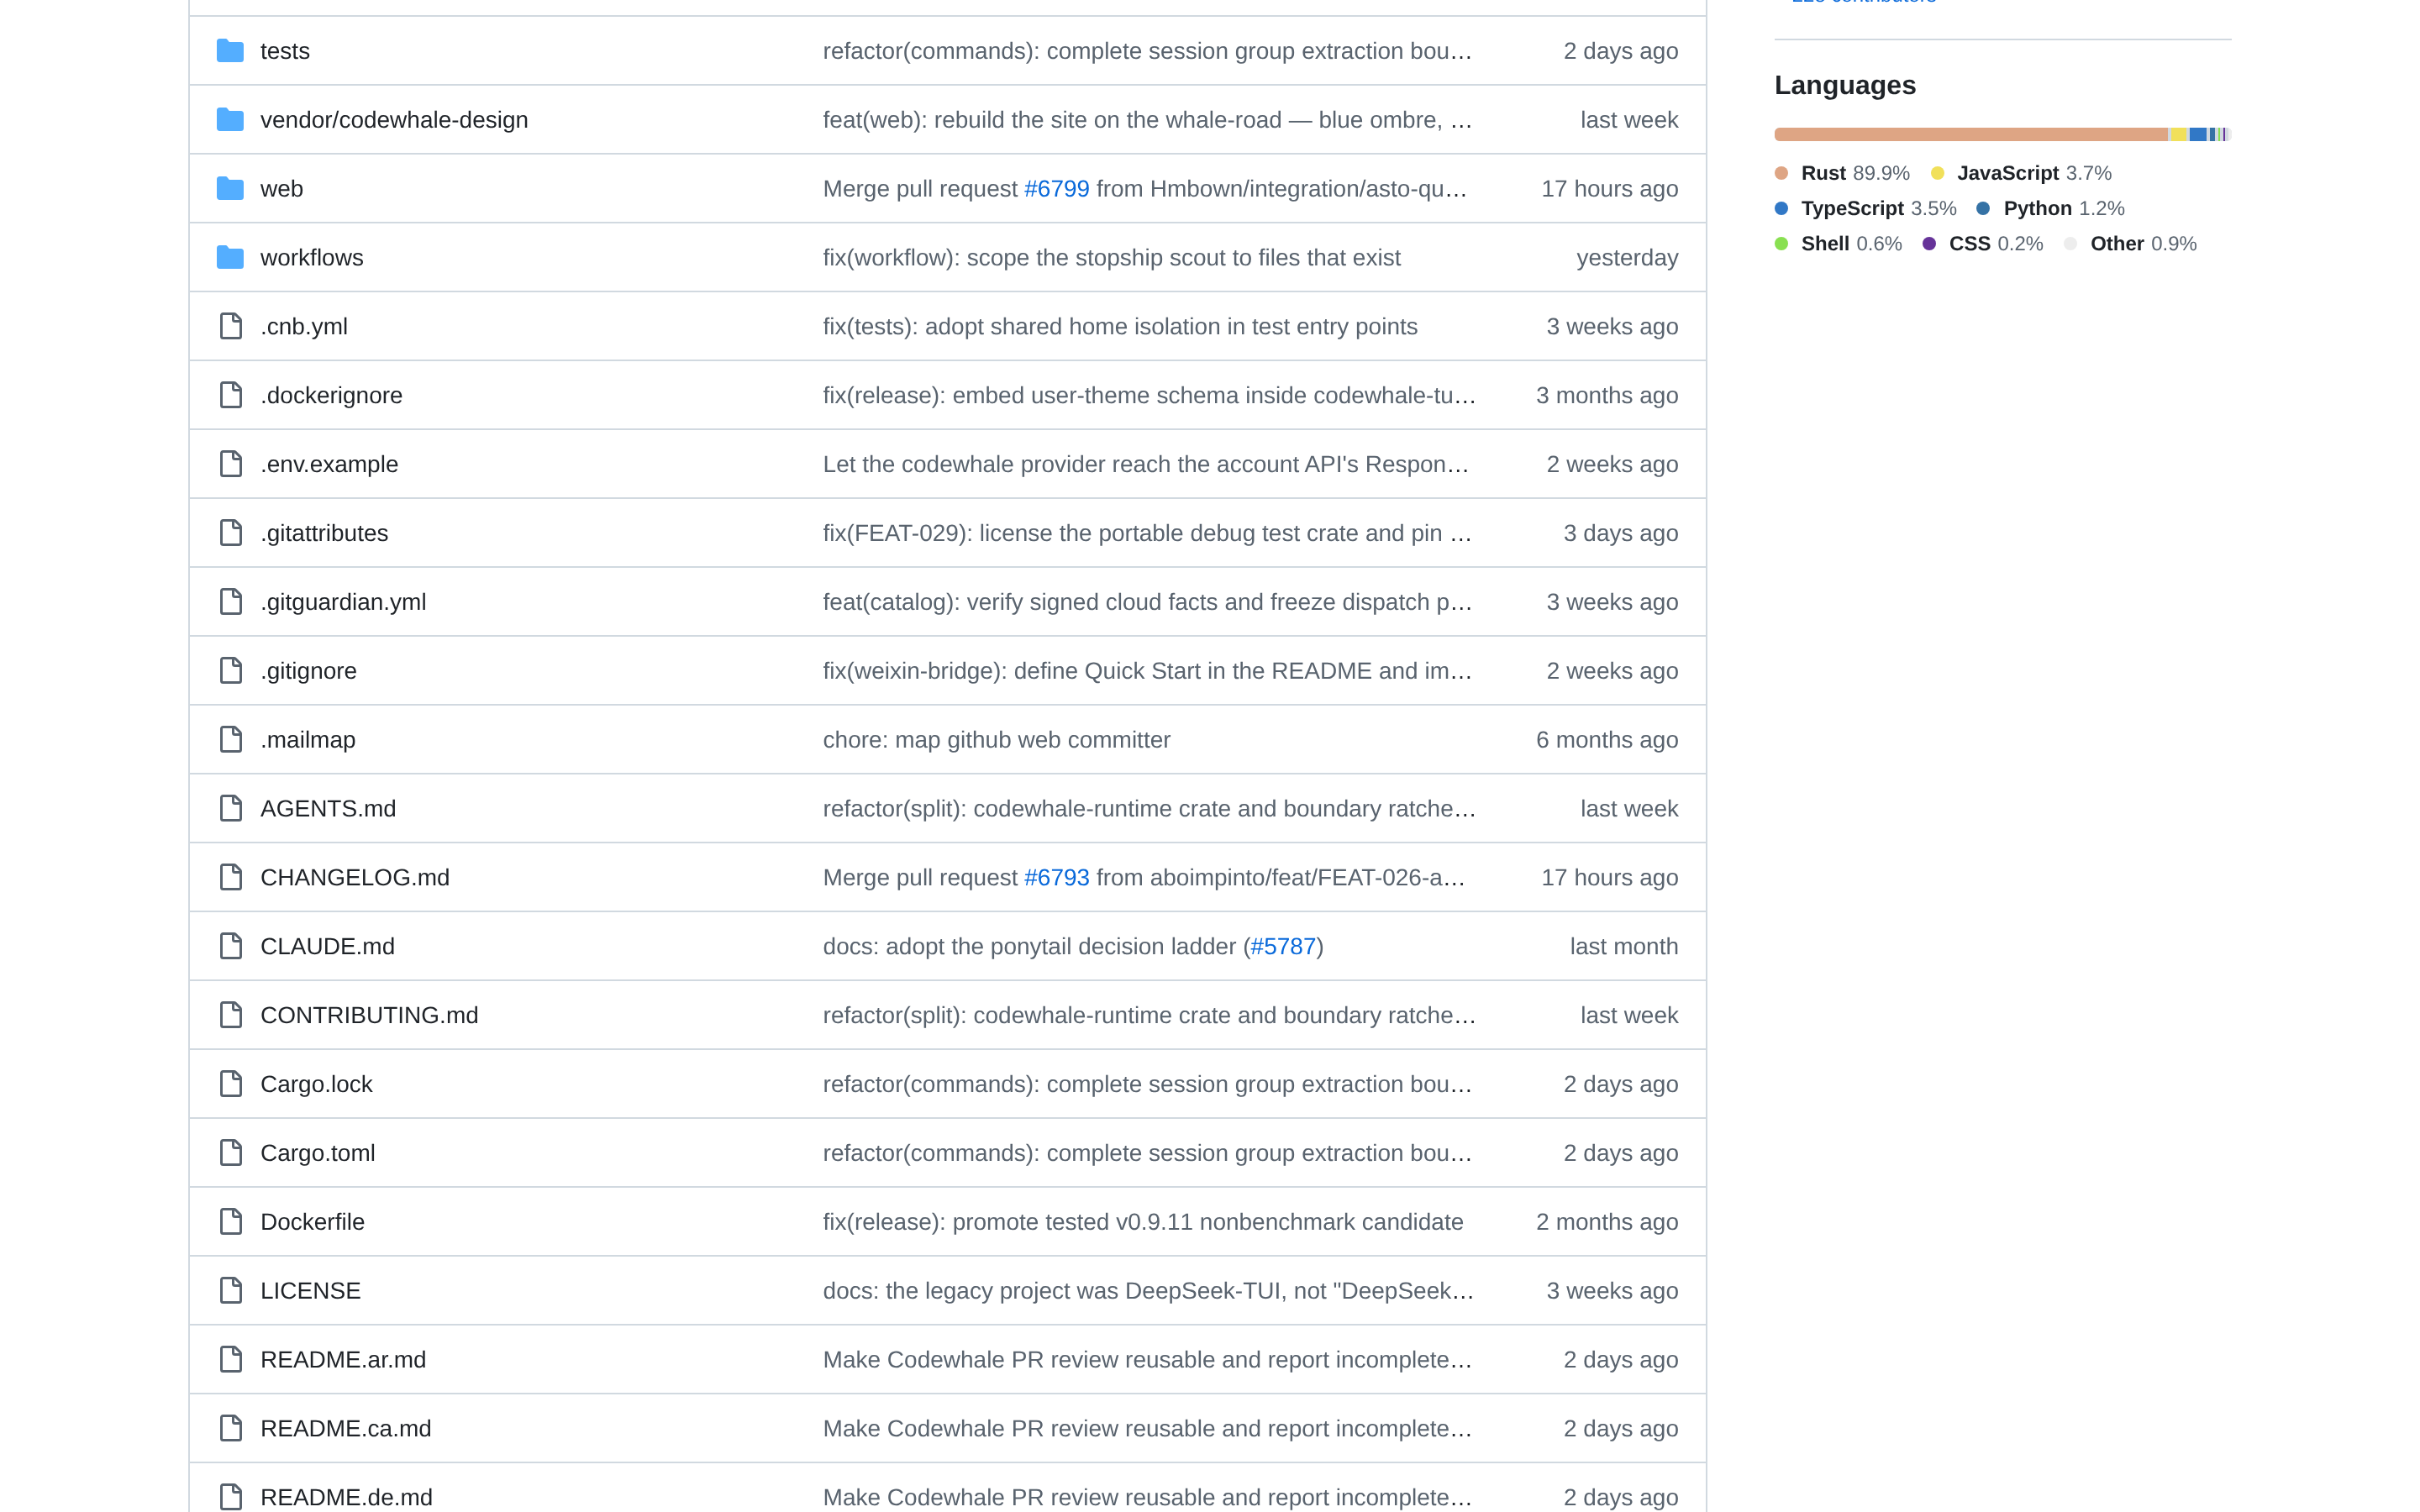Select the Python 1.2% language entry

point(2050,208)
